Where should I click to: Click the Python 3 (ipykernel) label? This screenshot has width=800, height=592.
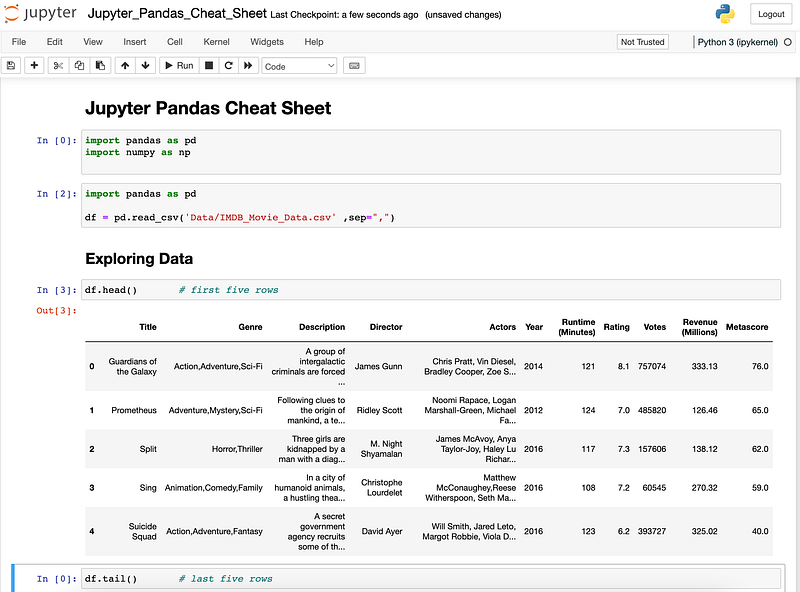(737, 42)
